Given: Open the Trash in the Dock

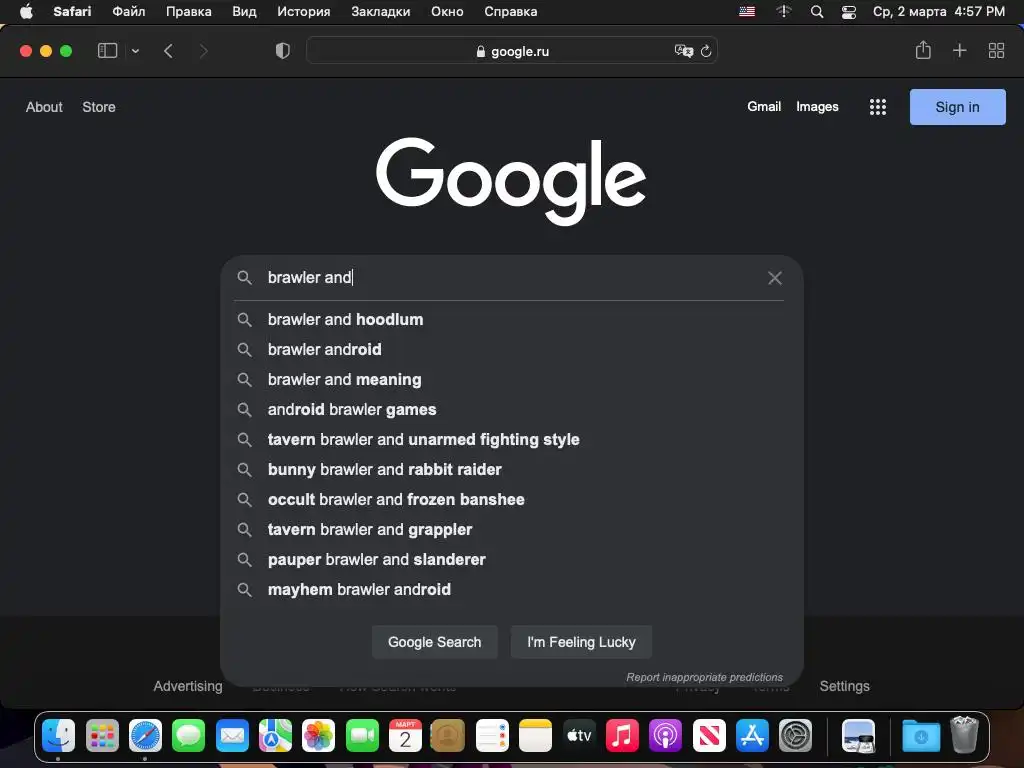Looking at the screenshot, I should [x=965, y=735].
